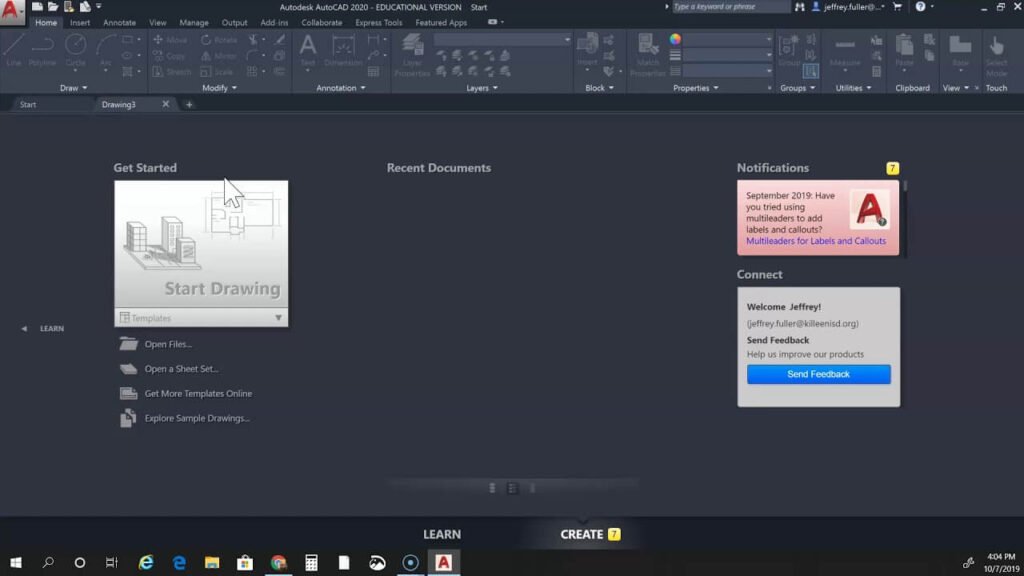Switch to the CREATE page at bottom
This screenshot has height=576, width=1024.
(x=582, y=534)
